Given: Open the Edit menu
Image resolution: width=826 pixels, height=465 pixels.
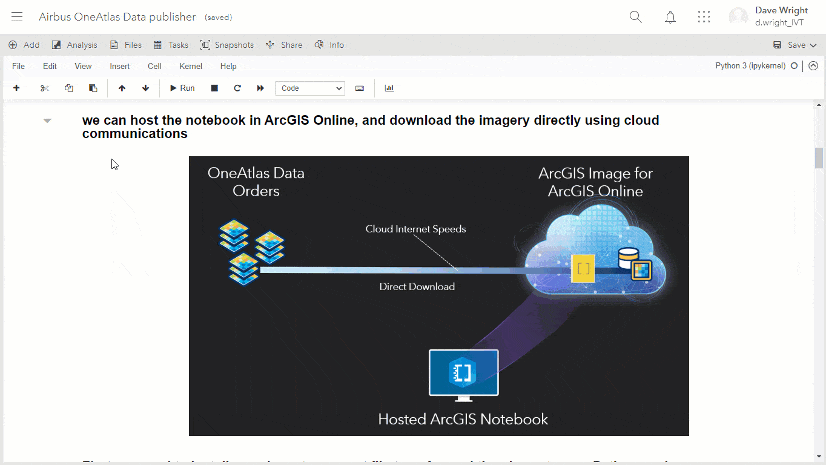Looking at the screenshot, I should [x=50, y=66].
